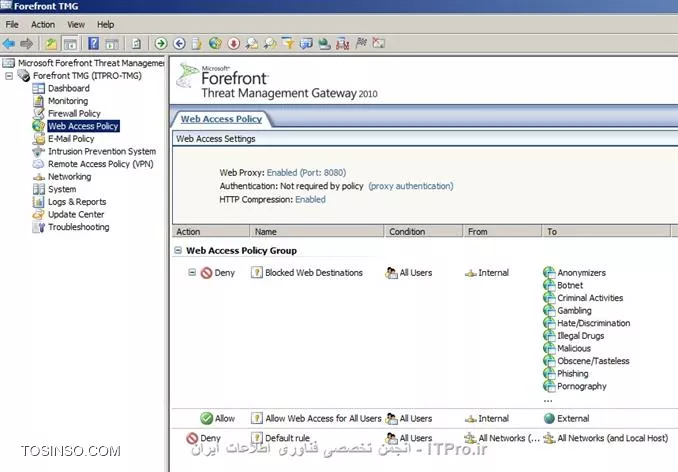Open the File menu
678x472 pixels.
click(x=12, y=25)
